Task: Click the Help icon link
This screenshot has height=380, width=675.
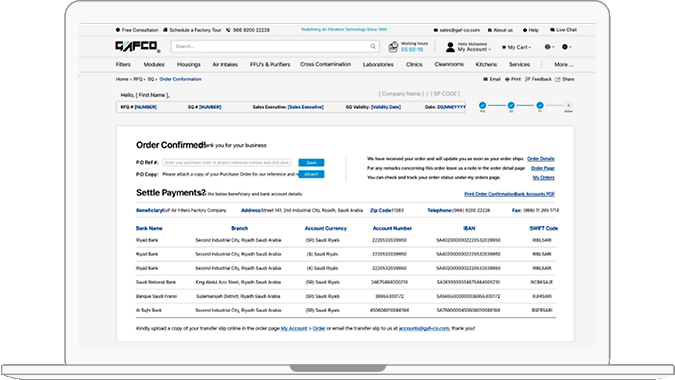Action: pos(530,30)
